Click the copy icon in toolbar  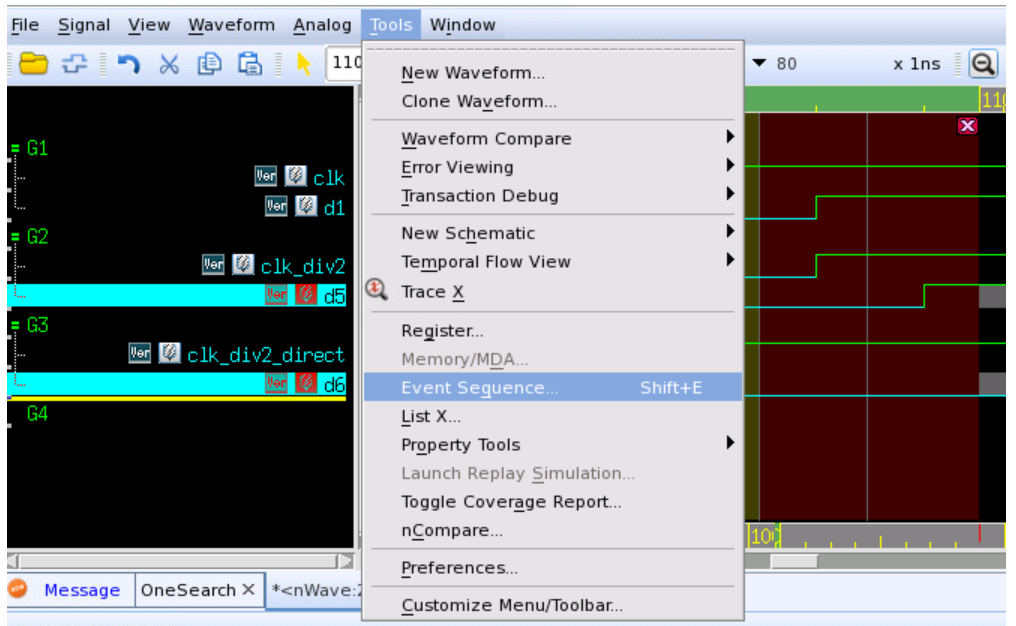click(209, 64)
